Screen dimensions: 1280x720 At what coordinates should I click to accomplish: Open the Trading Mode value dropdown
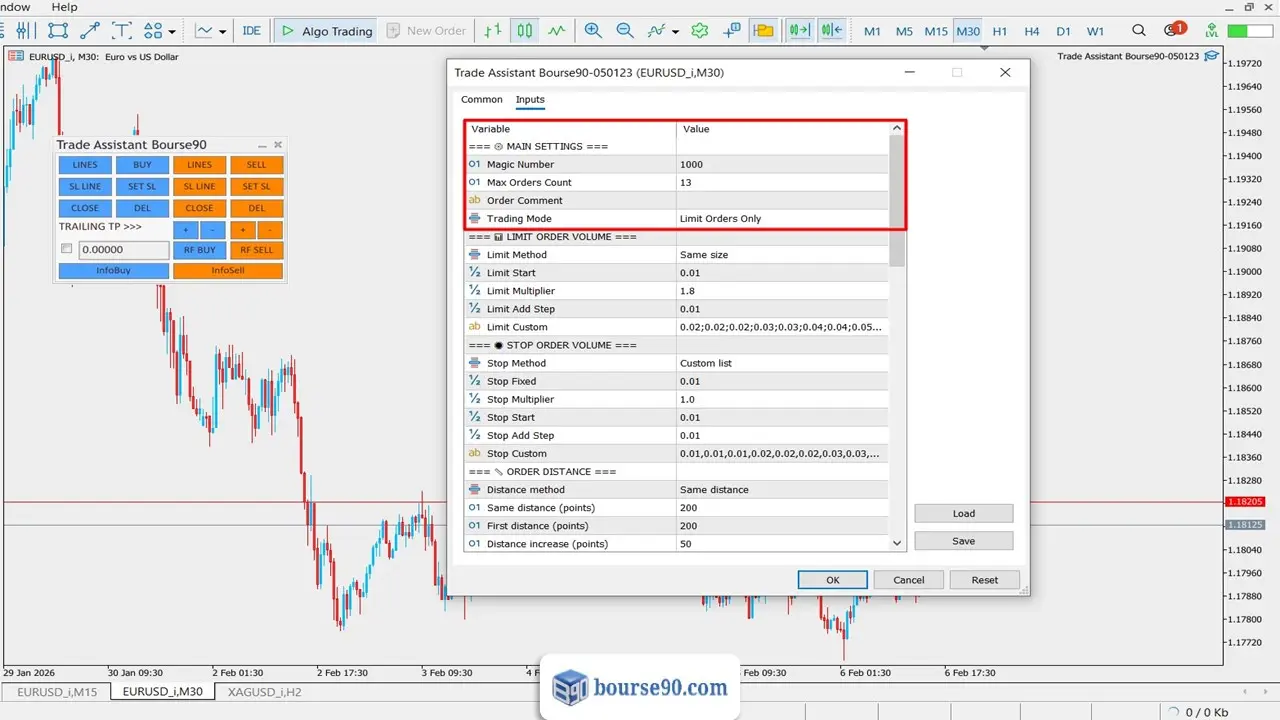pos(781,218)
